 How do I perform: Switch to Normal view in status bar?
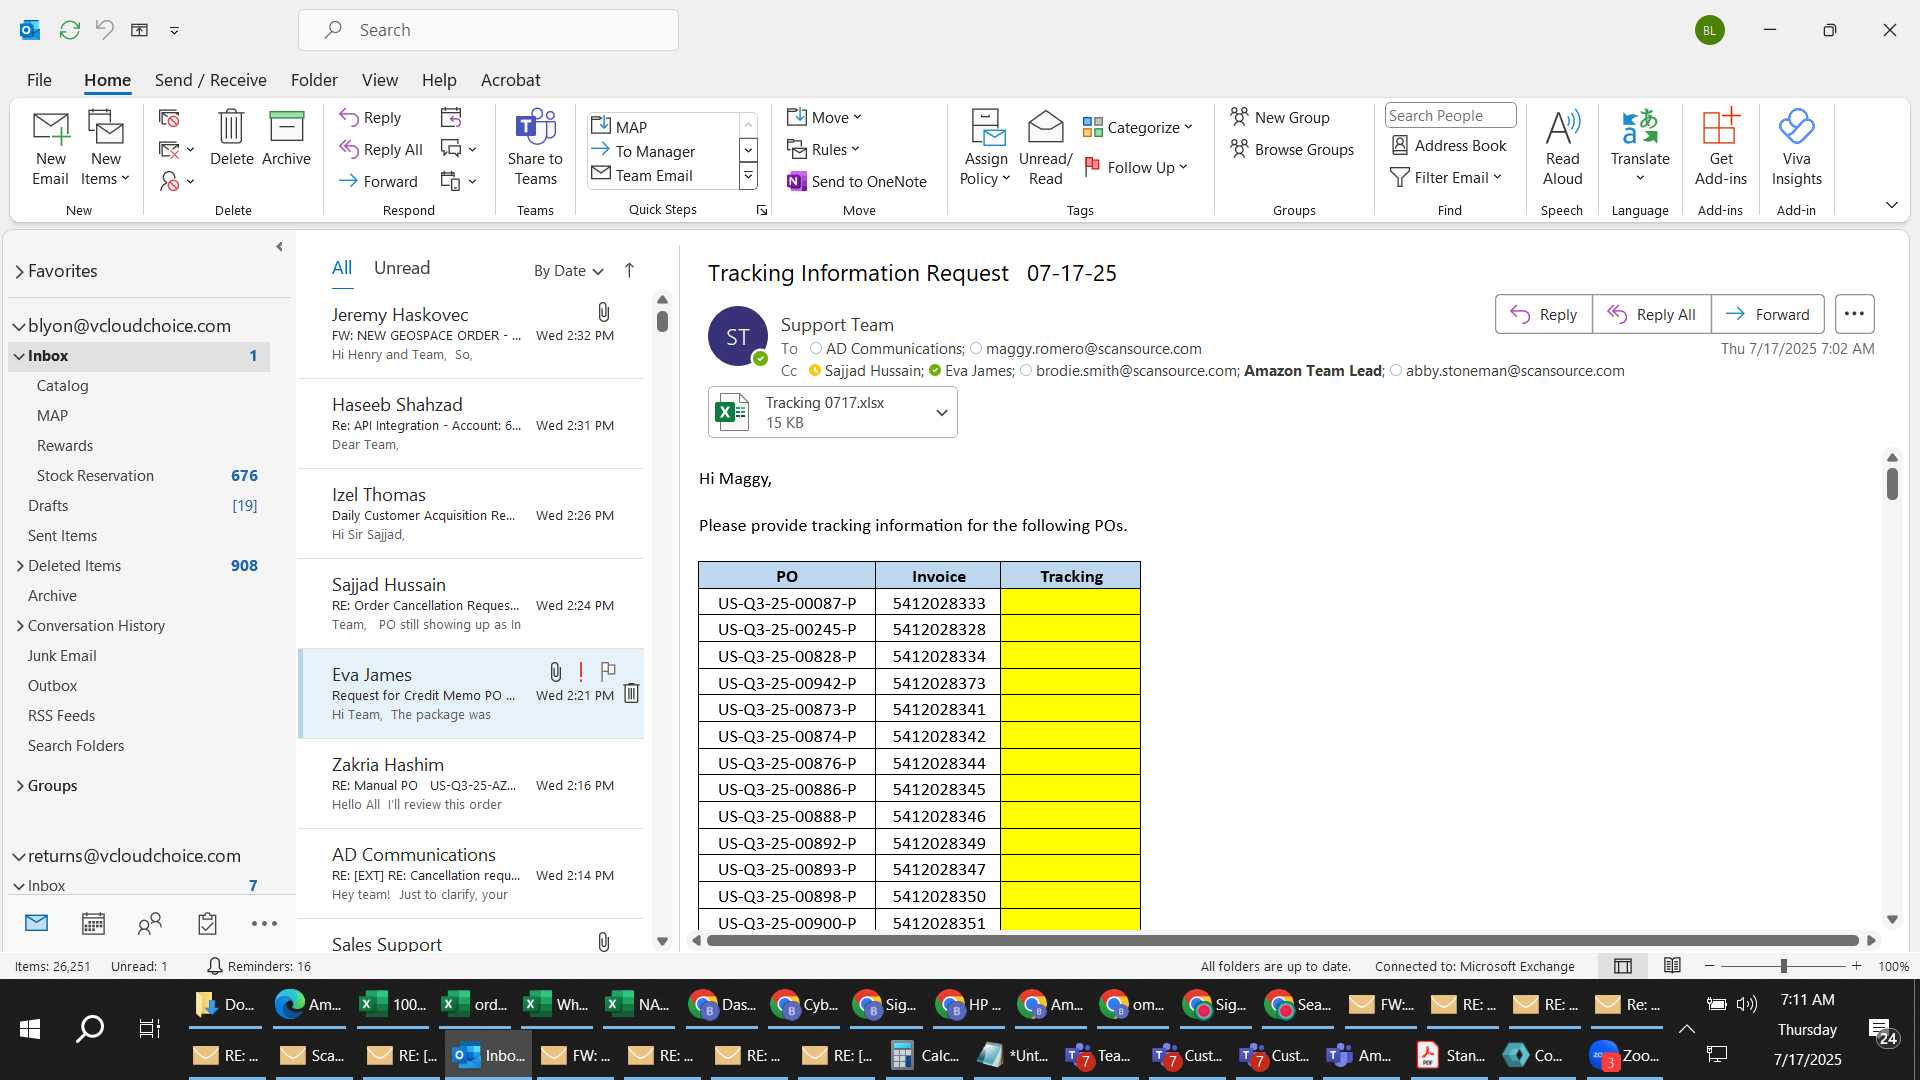1623,965
